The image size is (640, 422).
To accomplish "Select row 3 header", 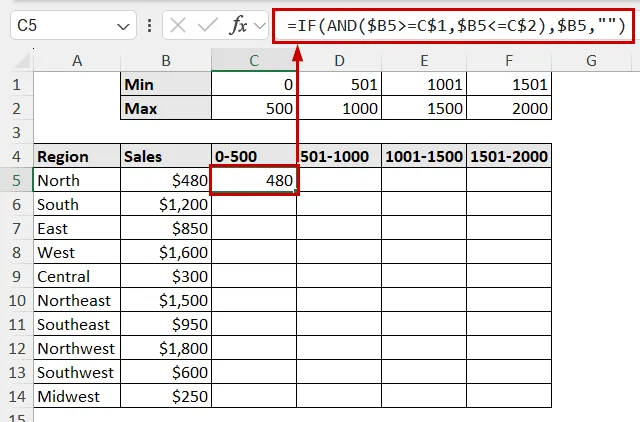I will [x=16, y=132].
